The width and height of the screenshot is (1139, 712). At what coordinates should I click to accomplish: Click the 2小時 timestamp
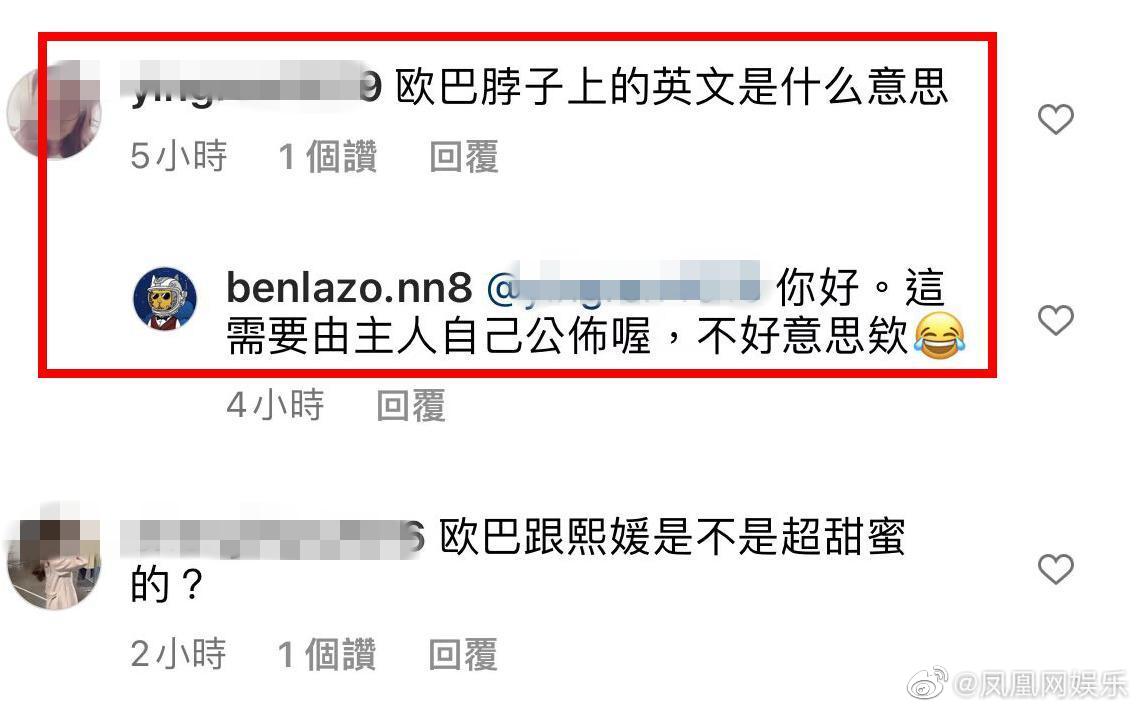pyautogui.click(x=179, y=655)
